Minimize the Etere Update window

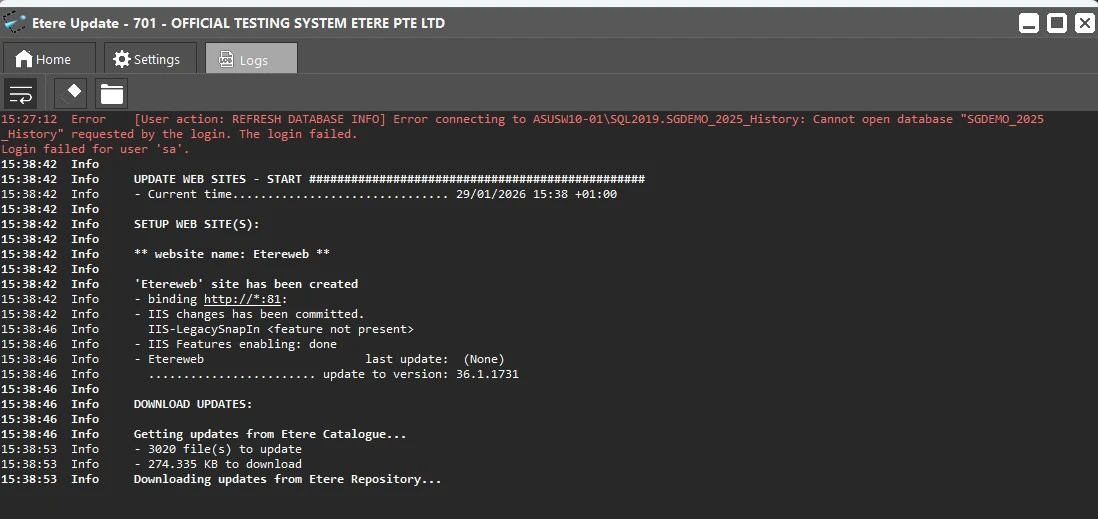coord(1028,23)
